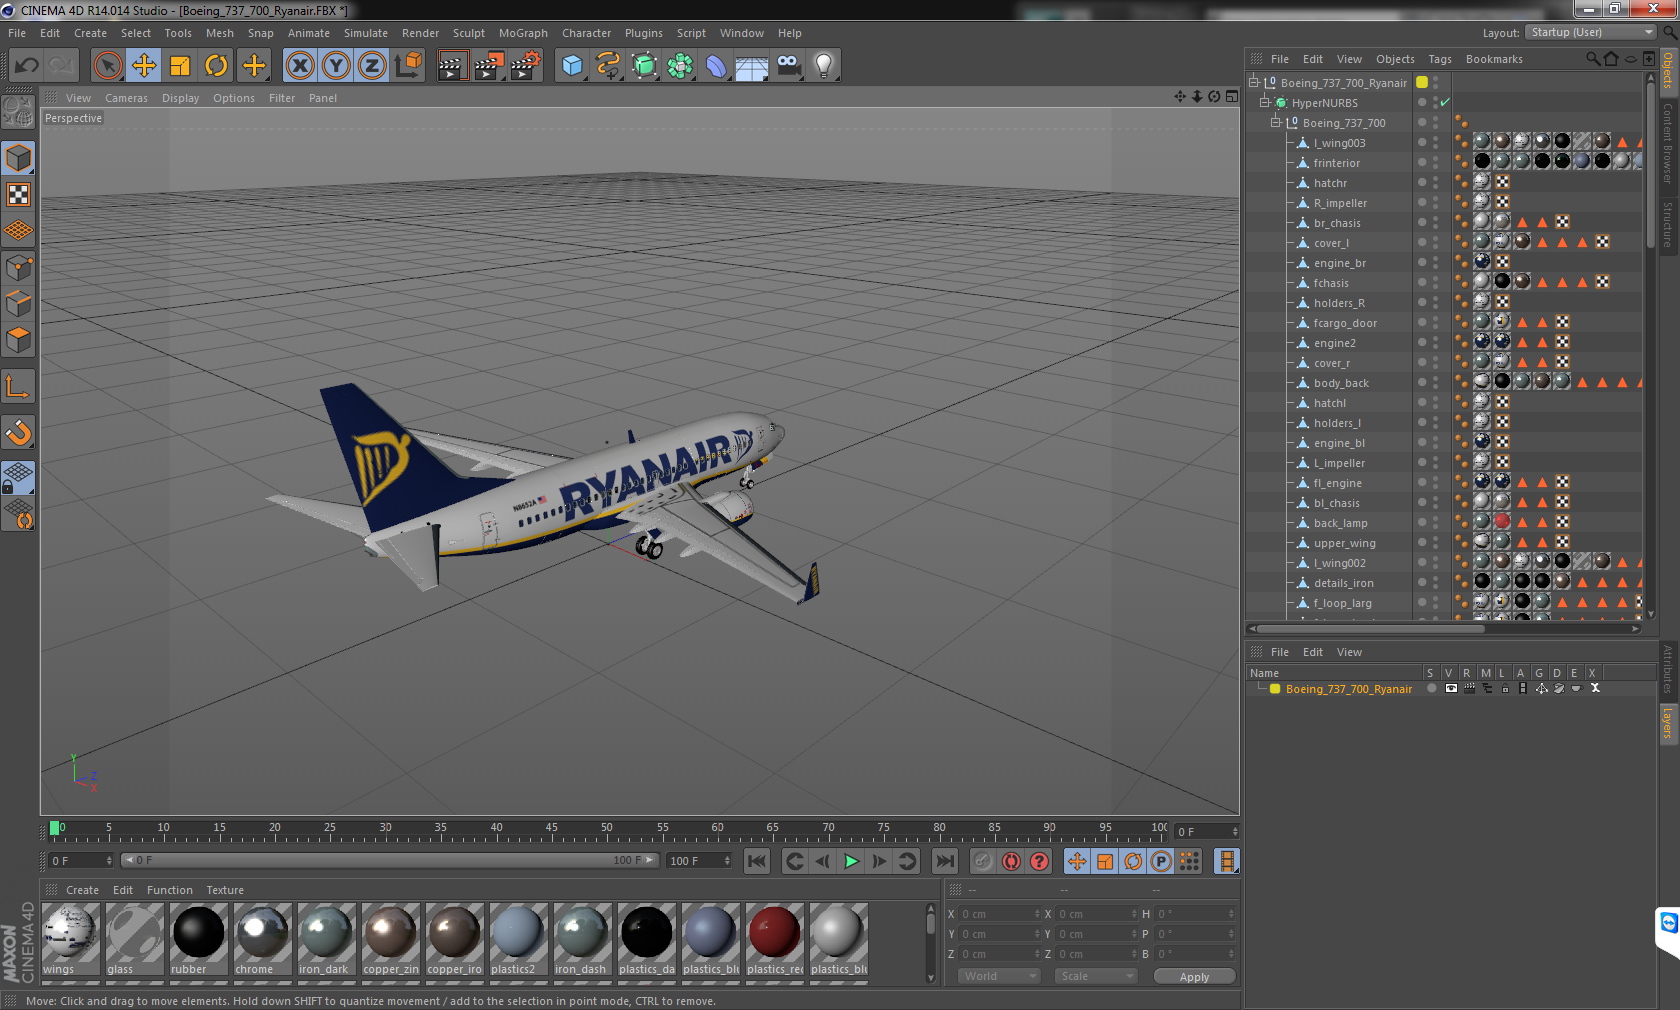Screen dimensions: 1680x1010
Task: Open the World coordinate dropdown
Action: (999, 976)
